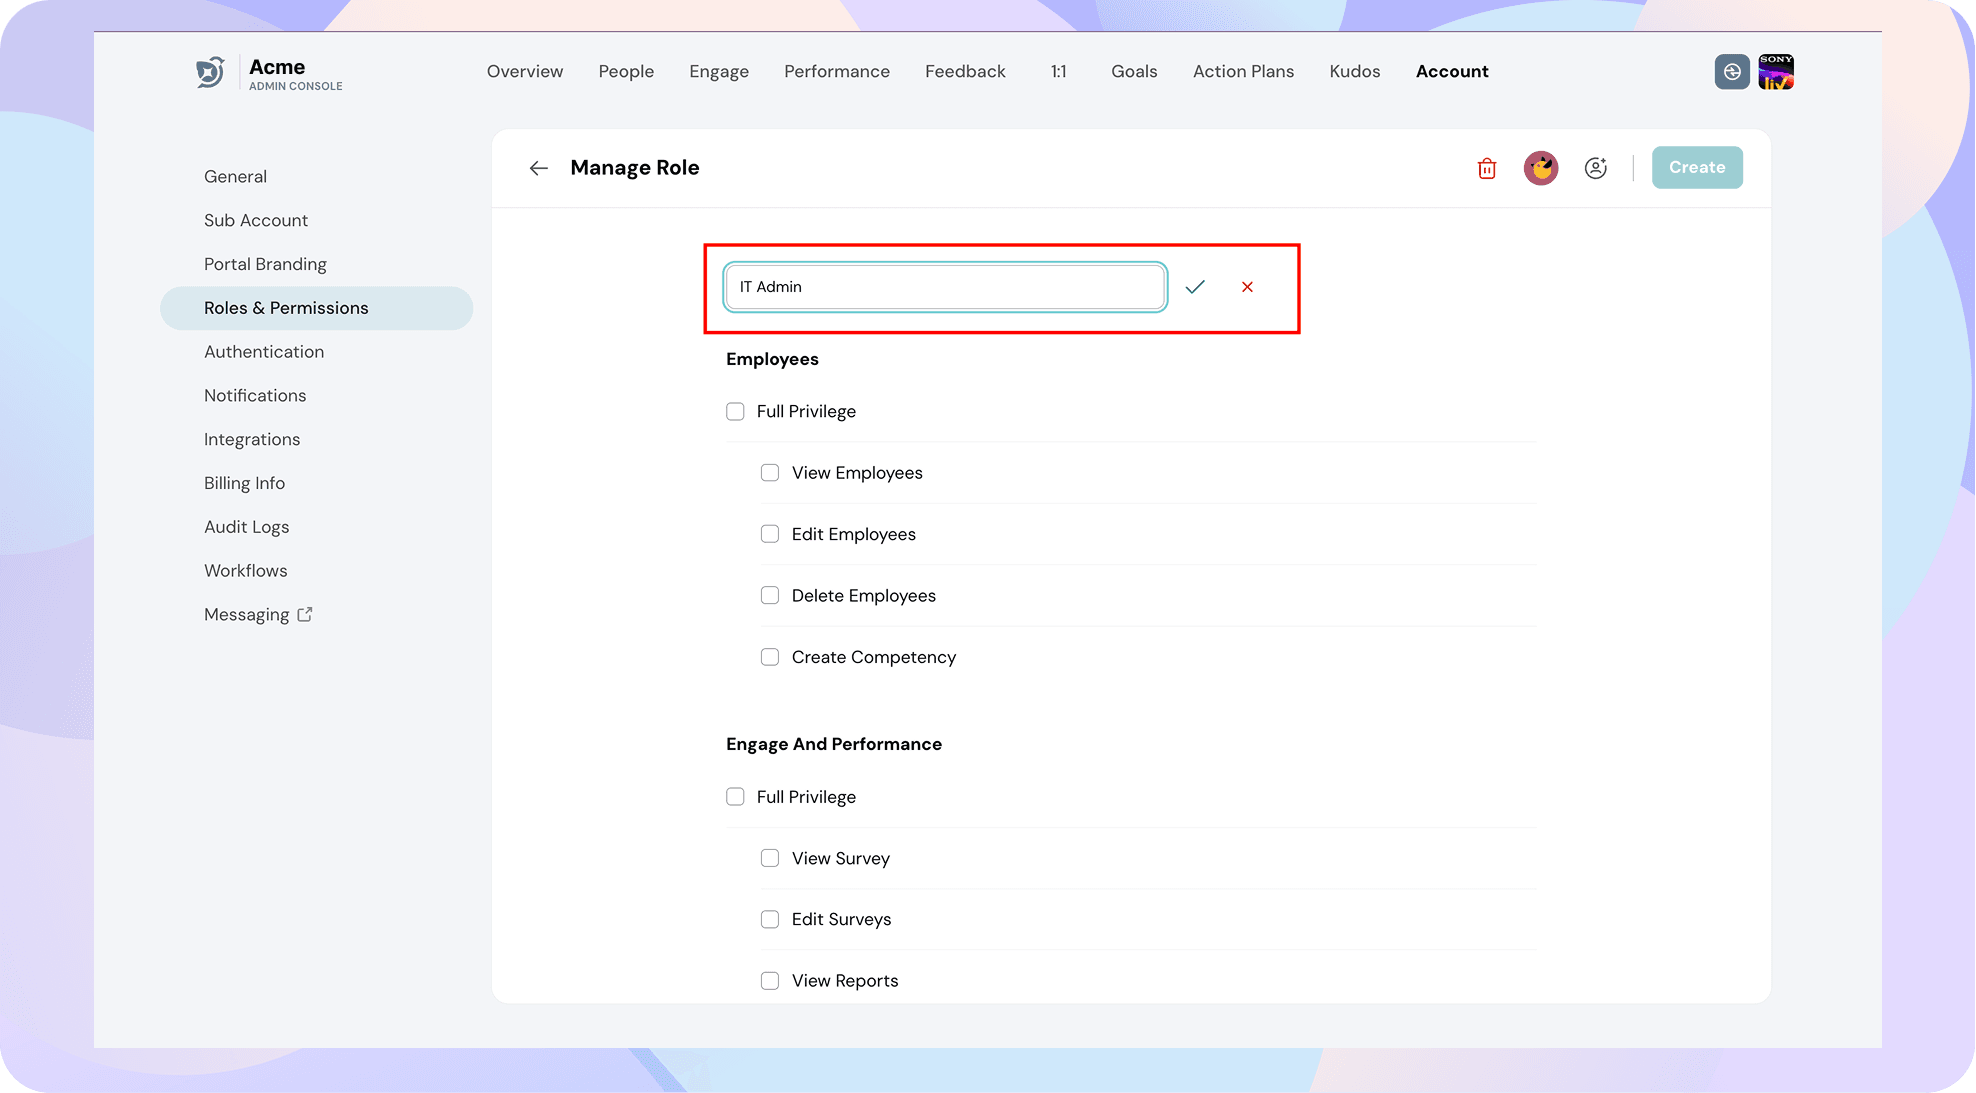The width and height of the screenshot is (1976, 1093).
Task: Open the Performance tab
Action: click(x=837, y=72)
